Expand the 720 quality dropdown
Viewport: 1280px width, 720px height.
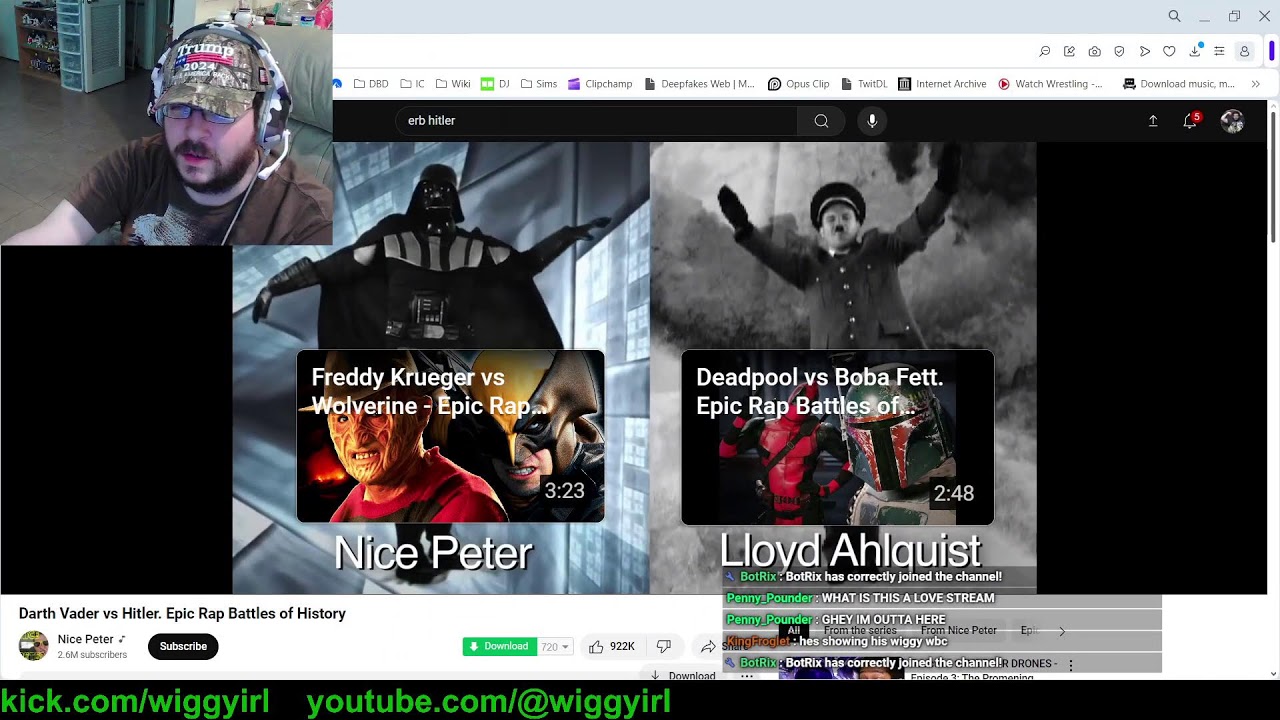pyautogui.click(x=555, y=647)
